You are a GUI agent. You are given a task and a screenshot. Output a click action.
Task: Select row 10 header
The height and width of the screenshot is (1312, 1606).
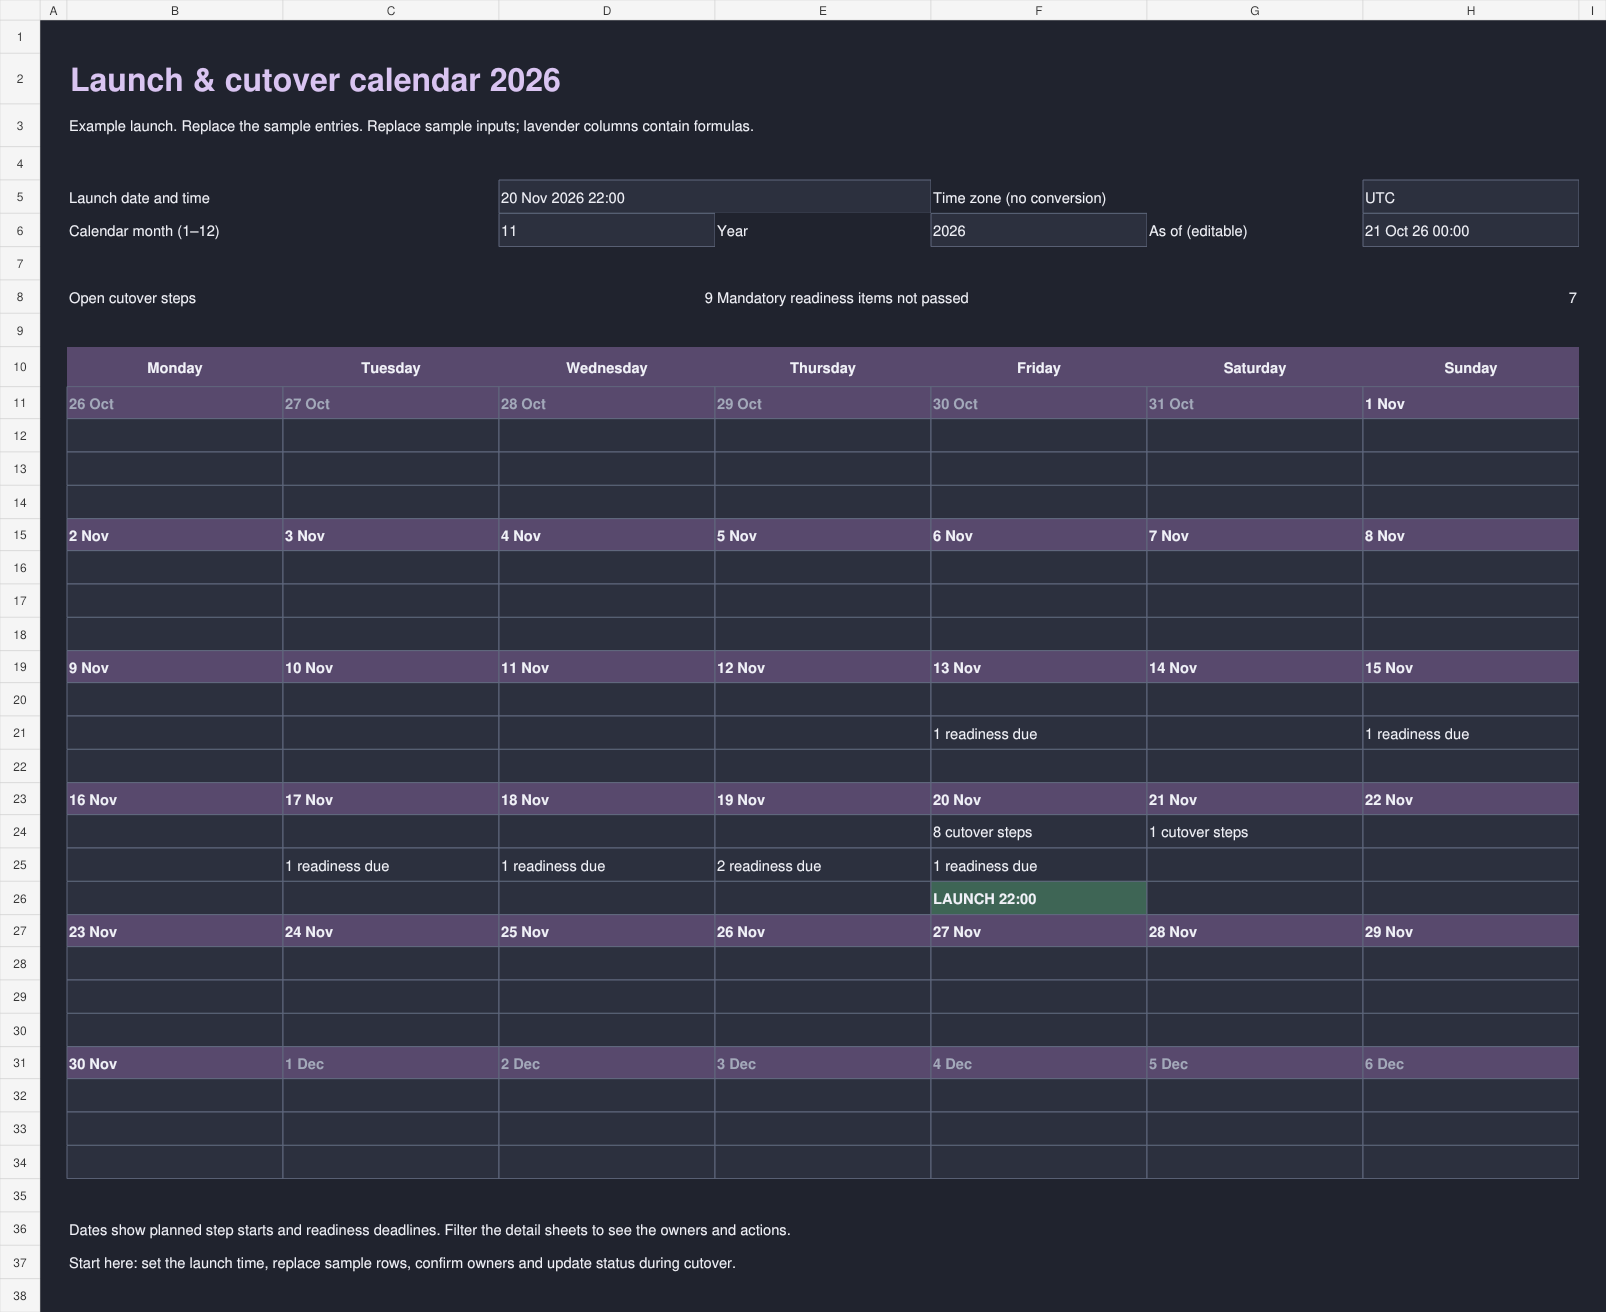point(20,367)
